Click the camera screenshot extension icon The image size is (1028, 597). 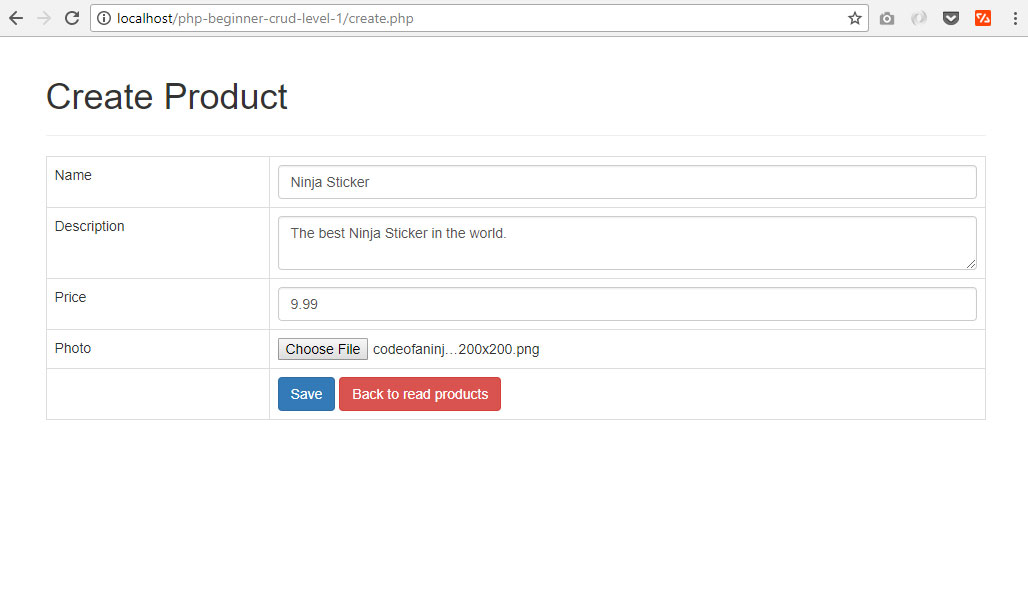coord(887,17)
